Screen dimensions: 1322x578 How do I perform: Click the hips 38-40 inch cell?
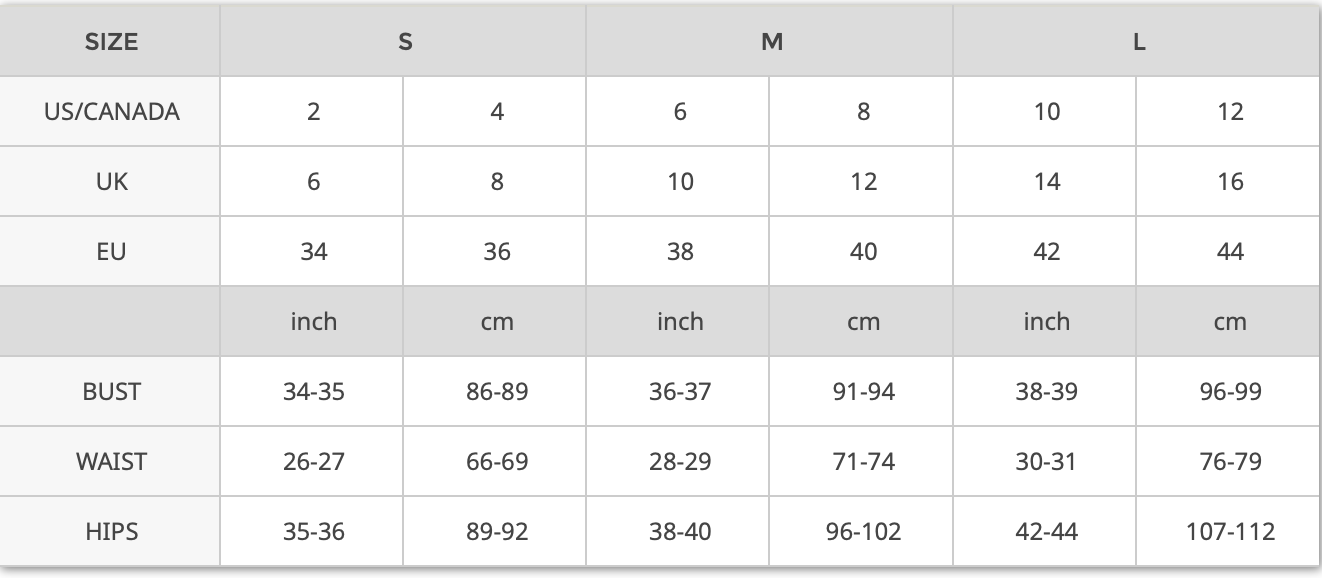[x=680, y=531]
